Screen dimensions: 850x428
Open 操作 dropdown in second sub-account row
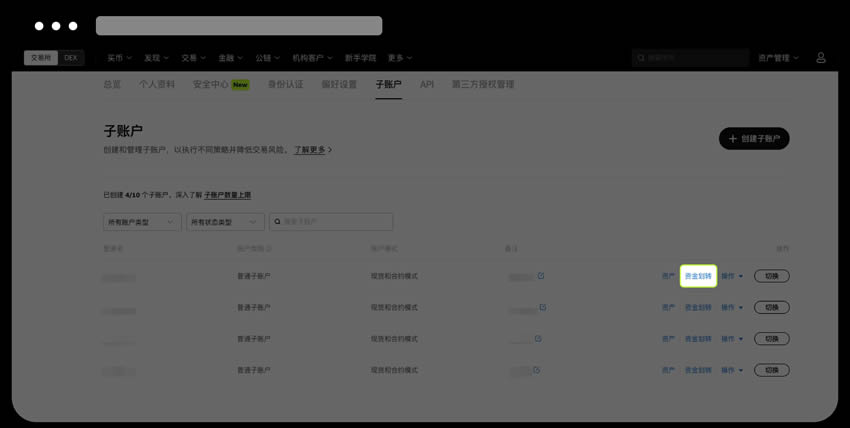[732, 308]
